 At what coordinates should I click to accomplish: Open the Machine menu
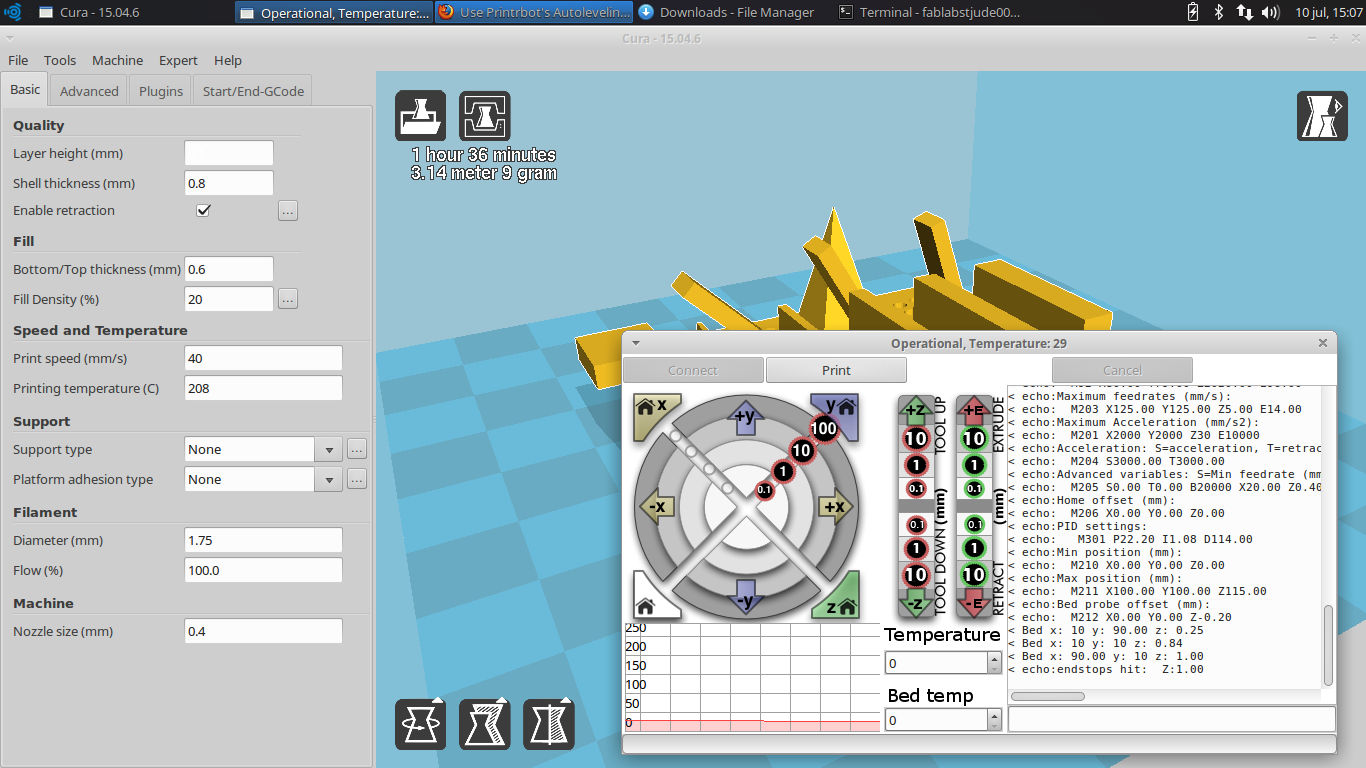click(x=117, y=60)
